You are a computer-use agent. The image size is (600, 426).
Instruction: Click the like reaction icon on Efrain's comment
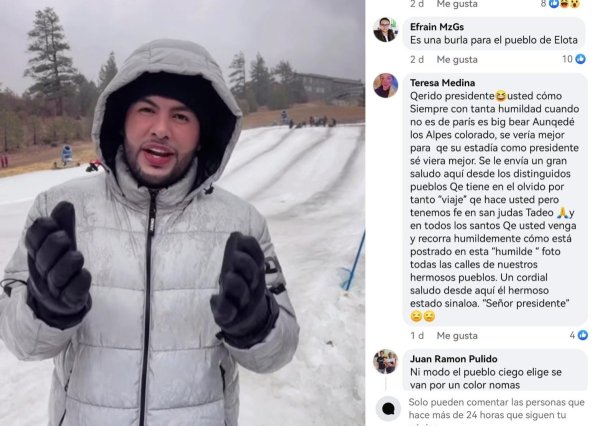580,59
